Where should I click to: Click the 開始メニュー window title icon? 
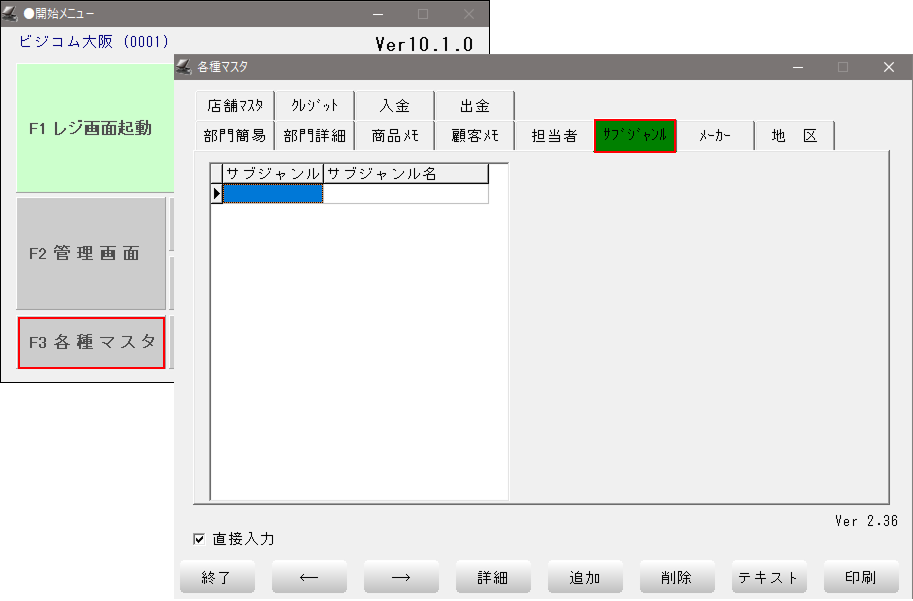[x=10, y=14]
